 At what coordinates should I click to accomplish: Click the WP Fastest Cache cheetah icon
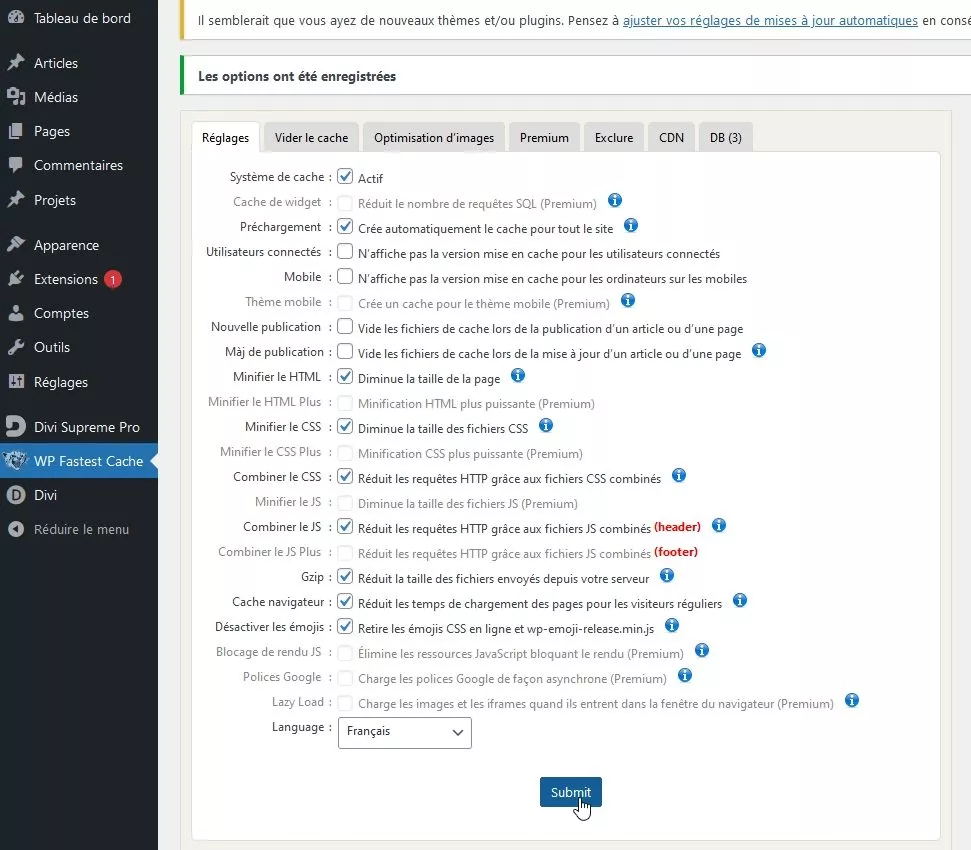pyautogui.click(x=15, y=461)
